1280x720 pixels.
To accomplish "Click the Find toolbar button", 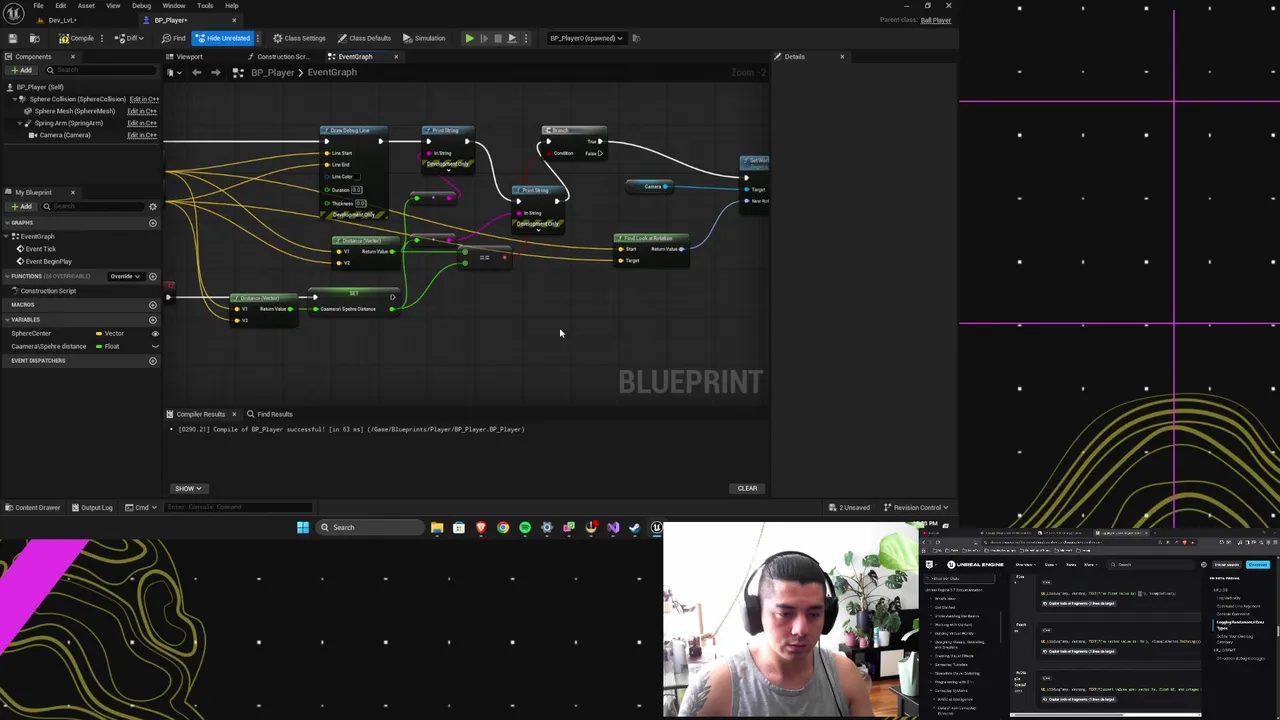I will point(173,38).
